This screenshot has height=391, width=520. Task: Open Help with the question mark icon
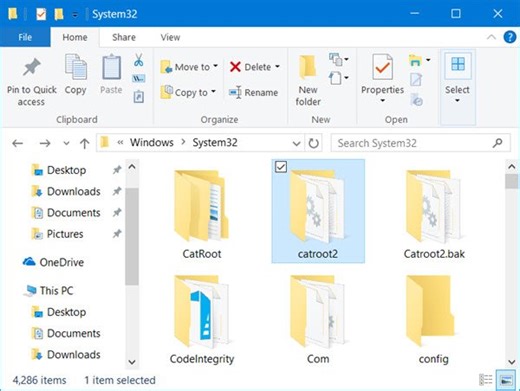pyautogui.click(x=510, y=37)
